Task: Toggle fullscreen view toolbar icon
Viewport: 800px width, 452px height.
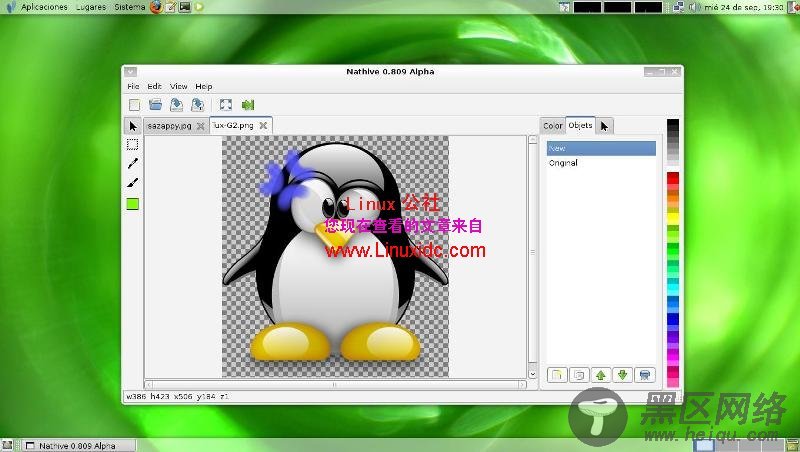Action: point(226,105)
